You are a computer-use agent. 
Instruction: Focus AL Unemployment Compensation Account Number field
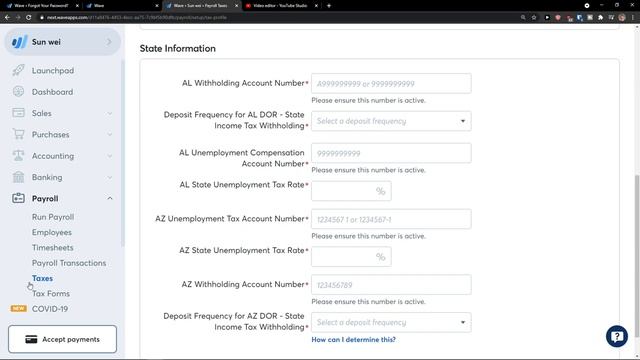click(x=391, y=153)
